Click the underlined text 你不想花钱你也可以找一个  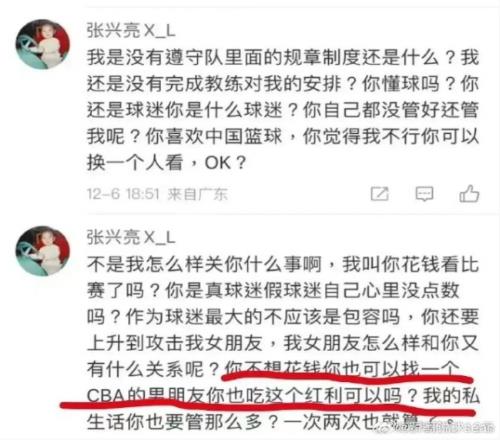(342, 369)
